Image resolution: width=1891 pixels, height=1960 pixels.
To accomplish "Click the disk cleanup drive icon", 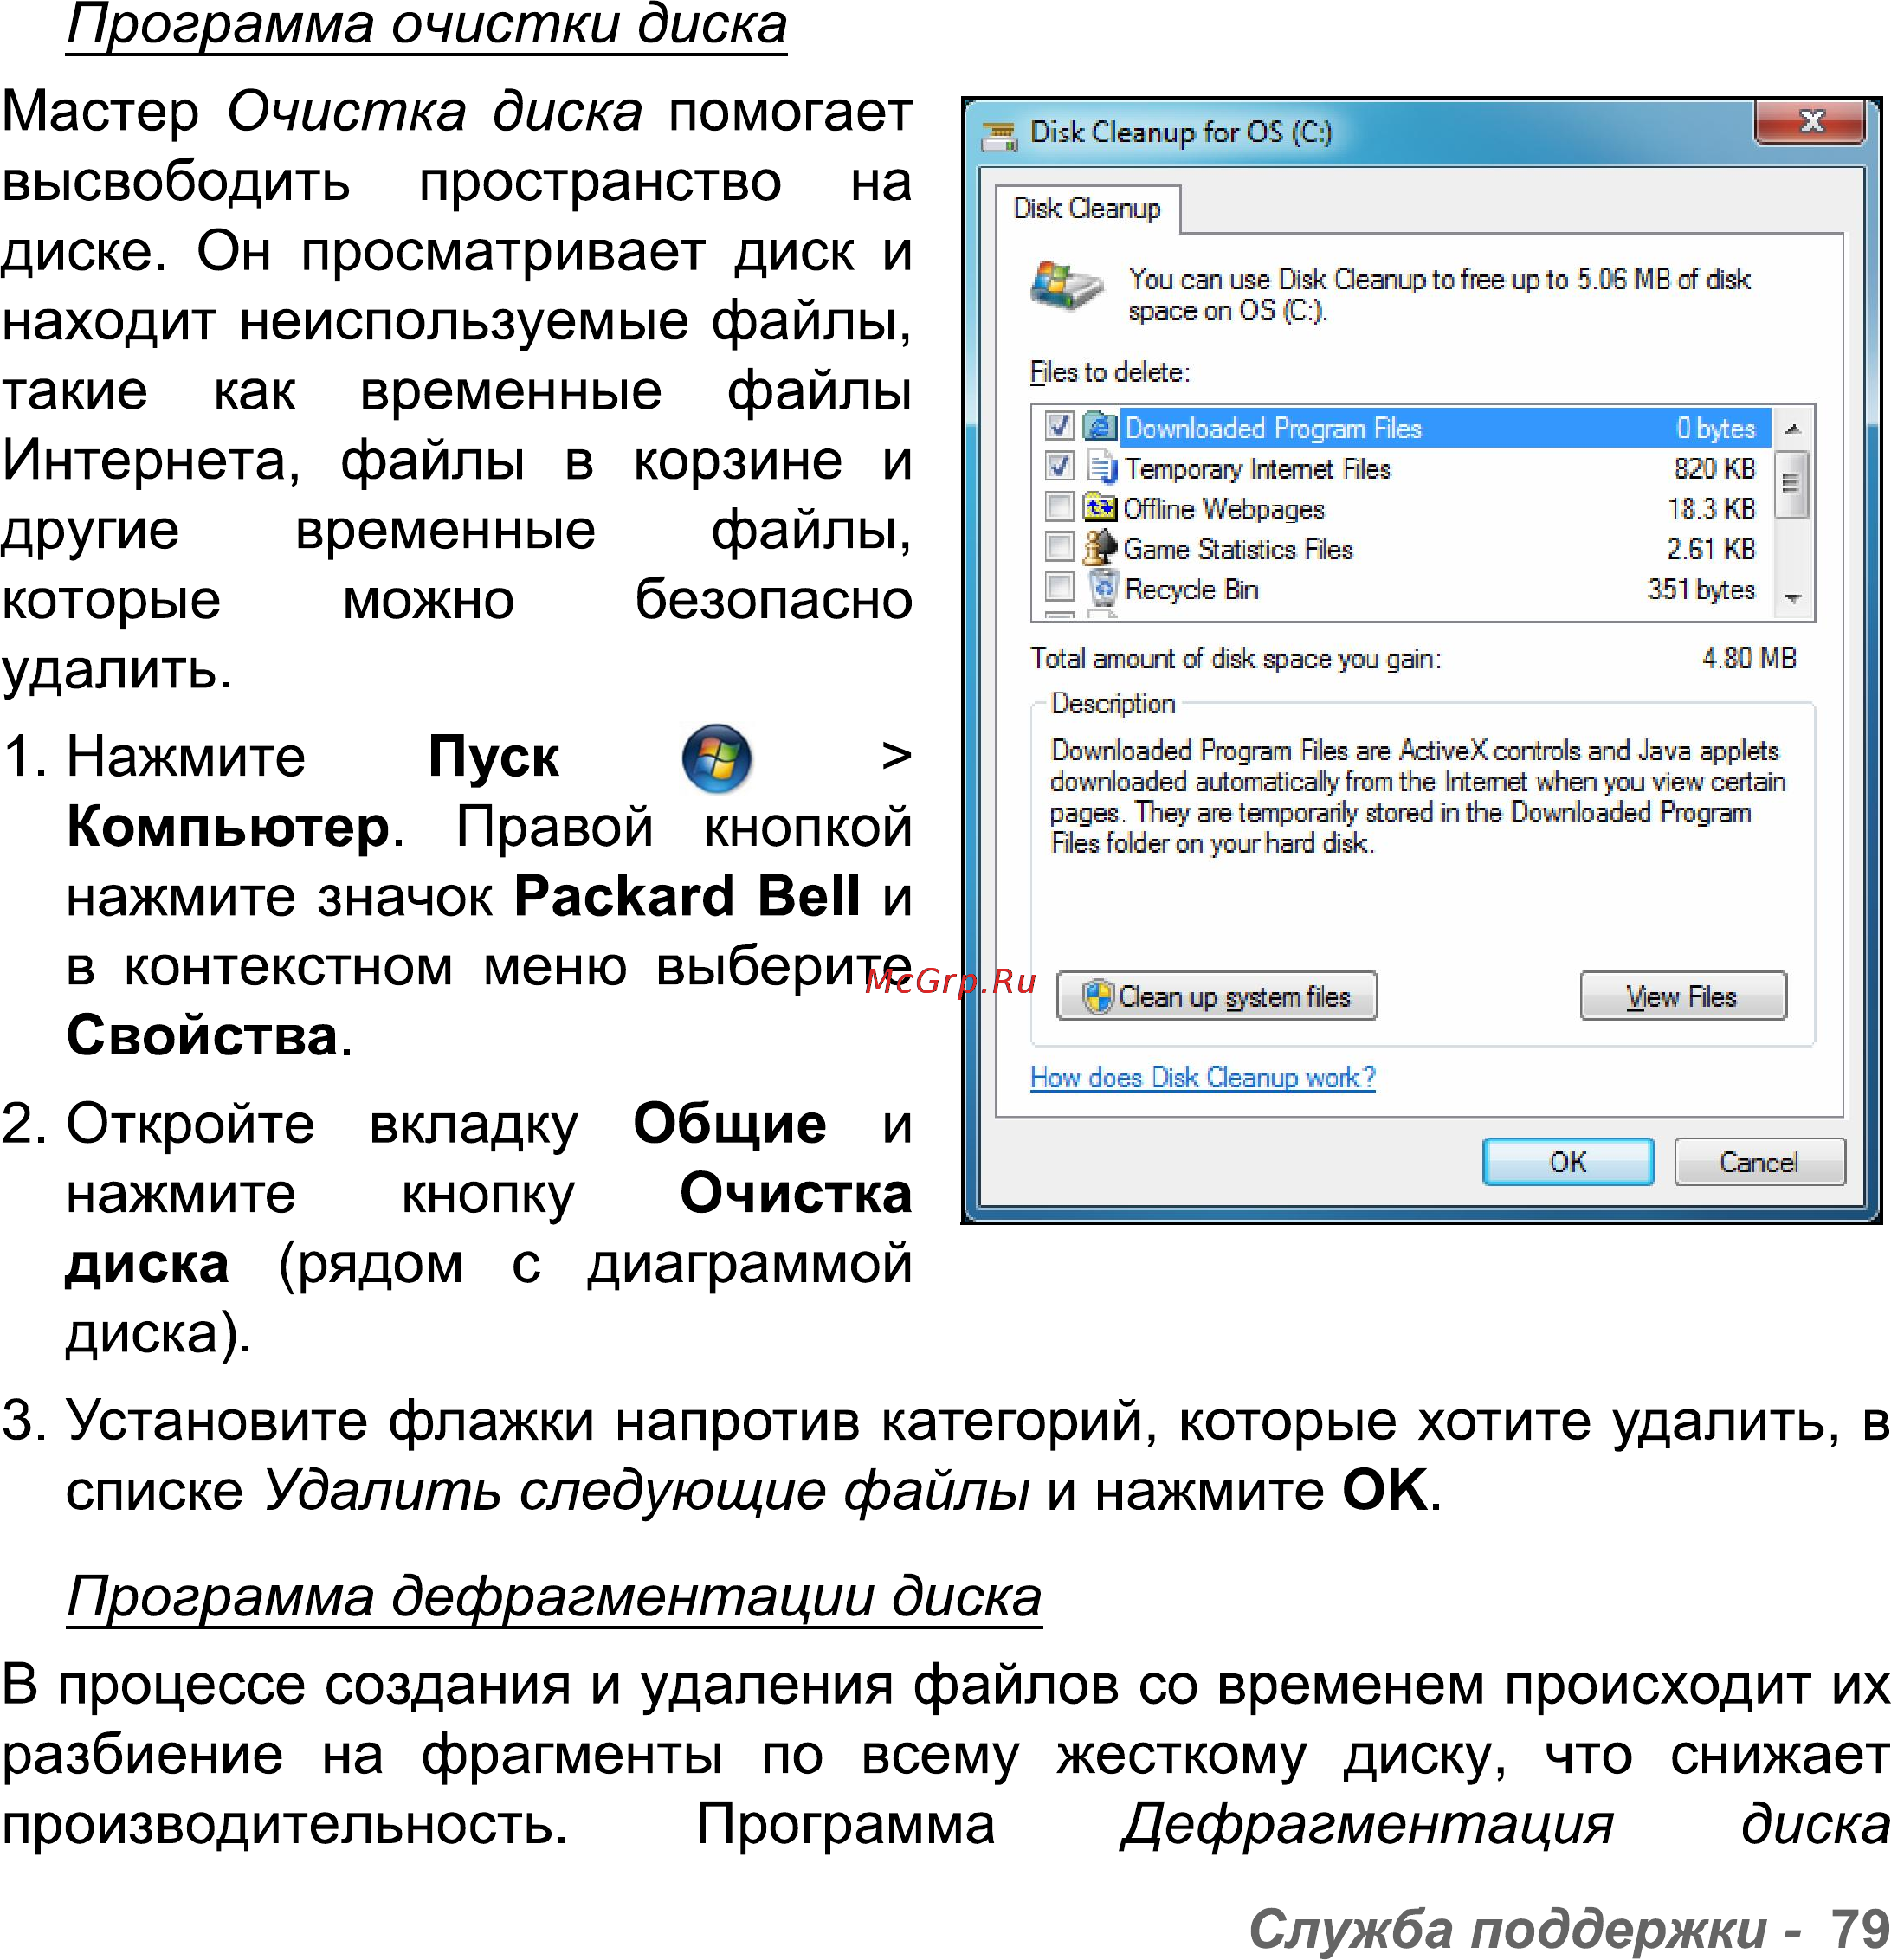I will click(1066, 288).
